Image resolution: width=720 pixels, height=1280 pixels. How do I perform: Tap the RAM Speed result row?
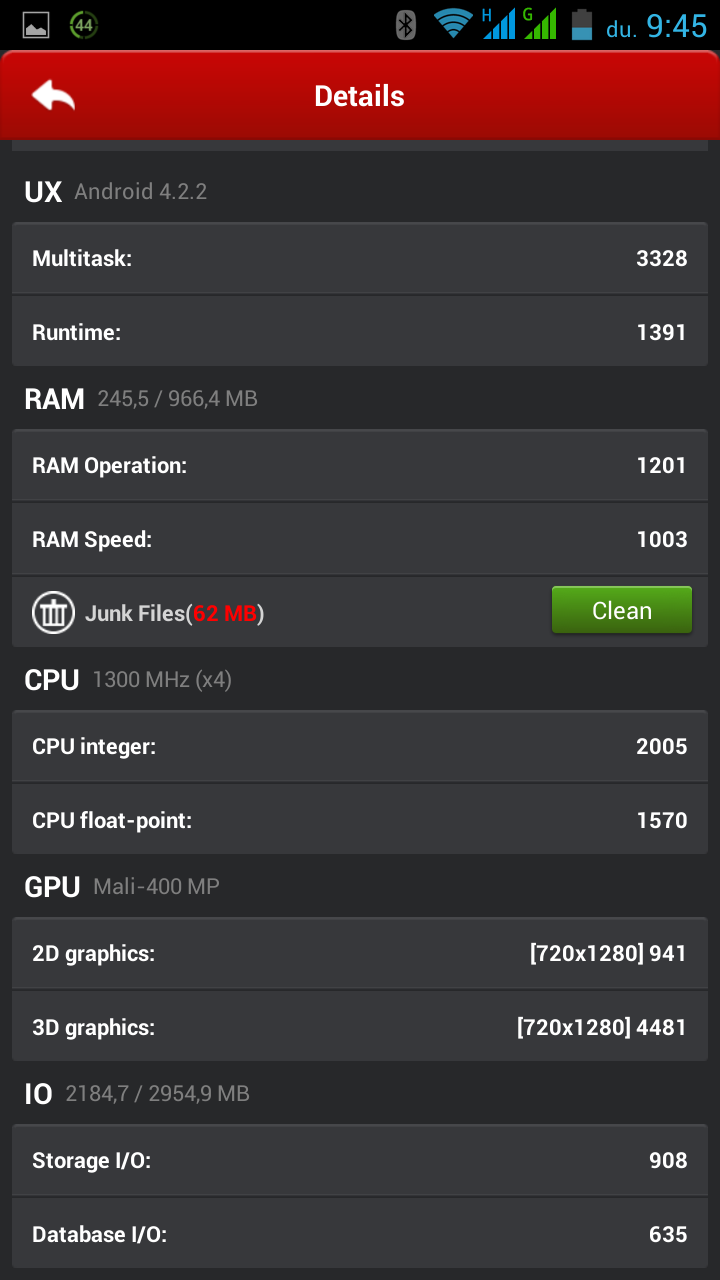click(360, 540)
